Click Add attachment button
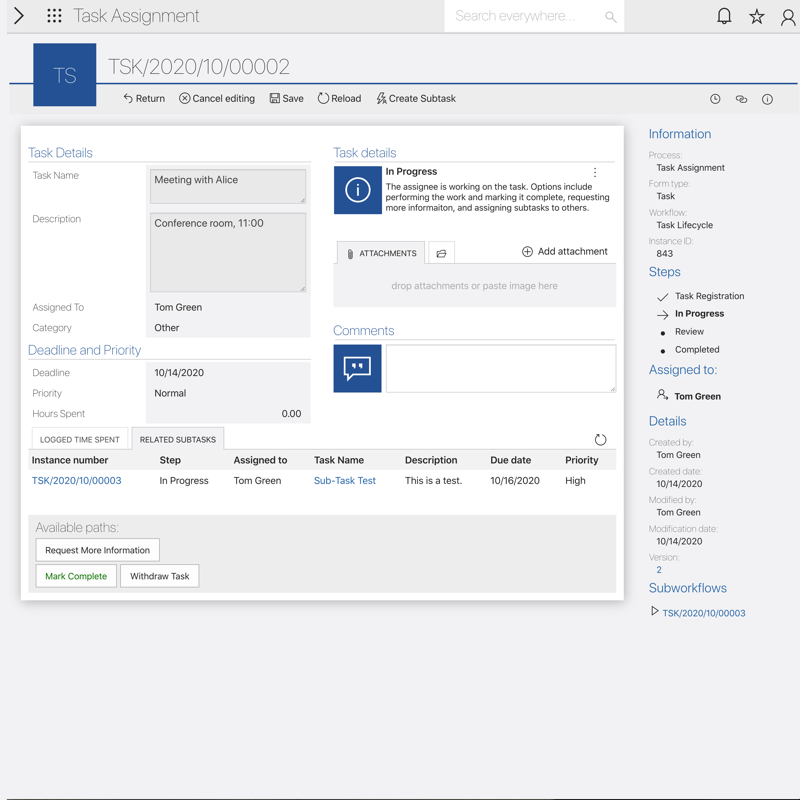Viewport: 800px width, 800px height. tap(564, 252)
